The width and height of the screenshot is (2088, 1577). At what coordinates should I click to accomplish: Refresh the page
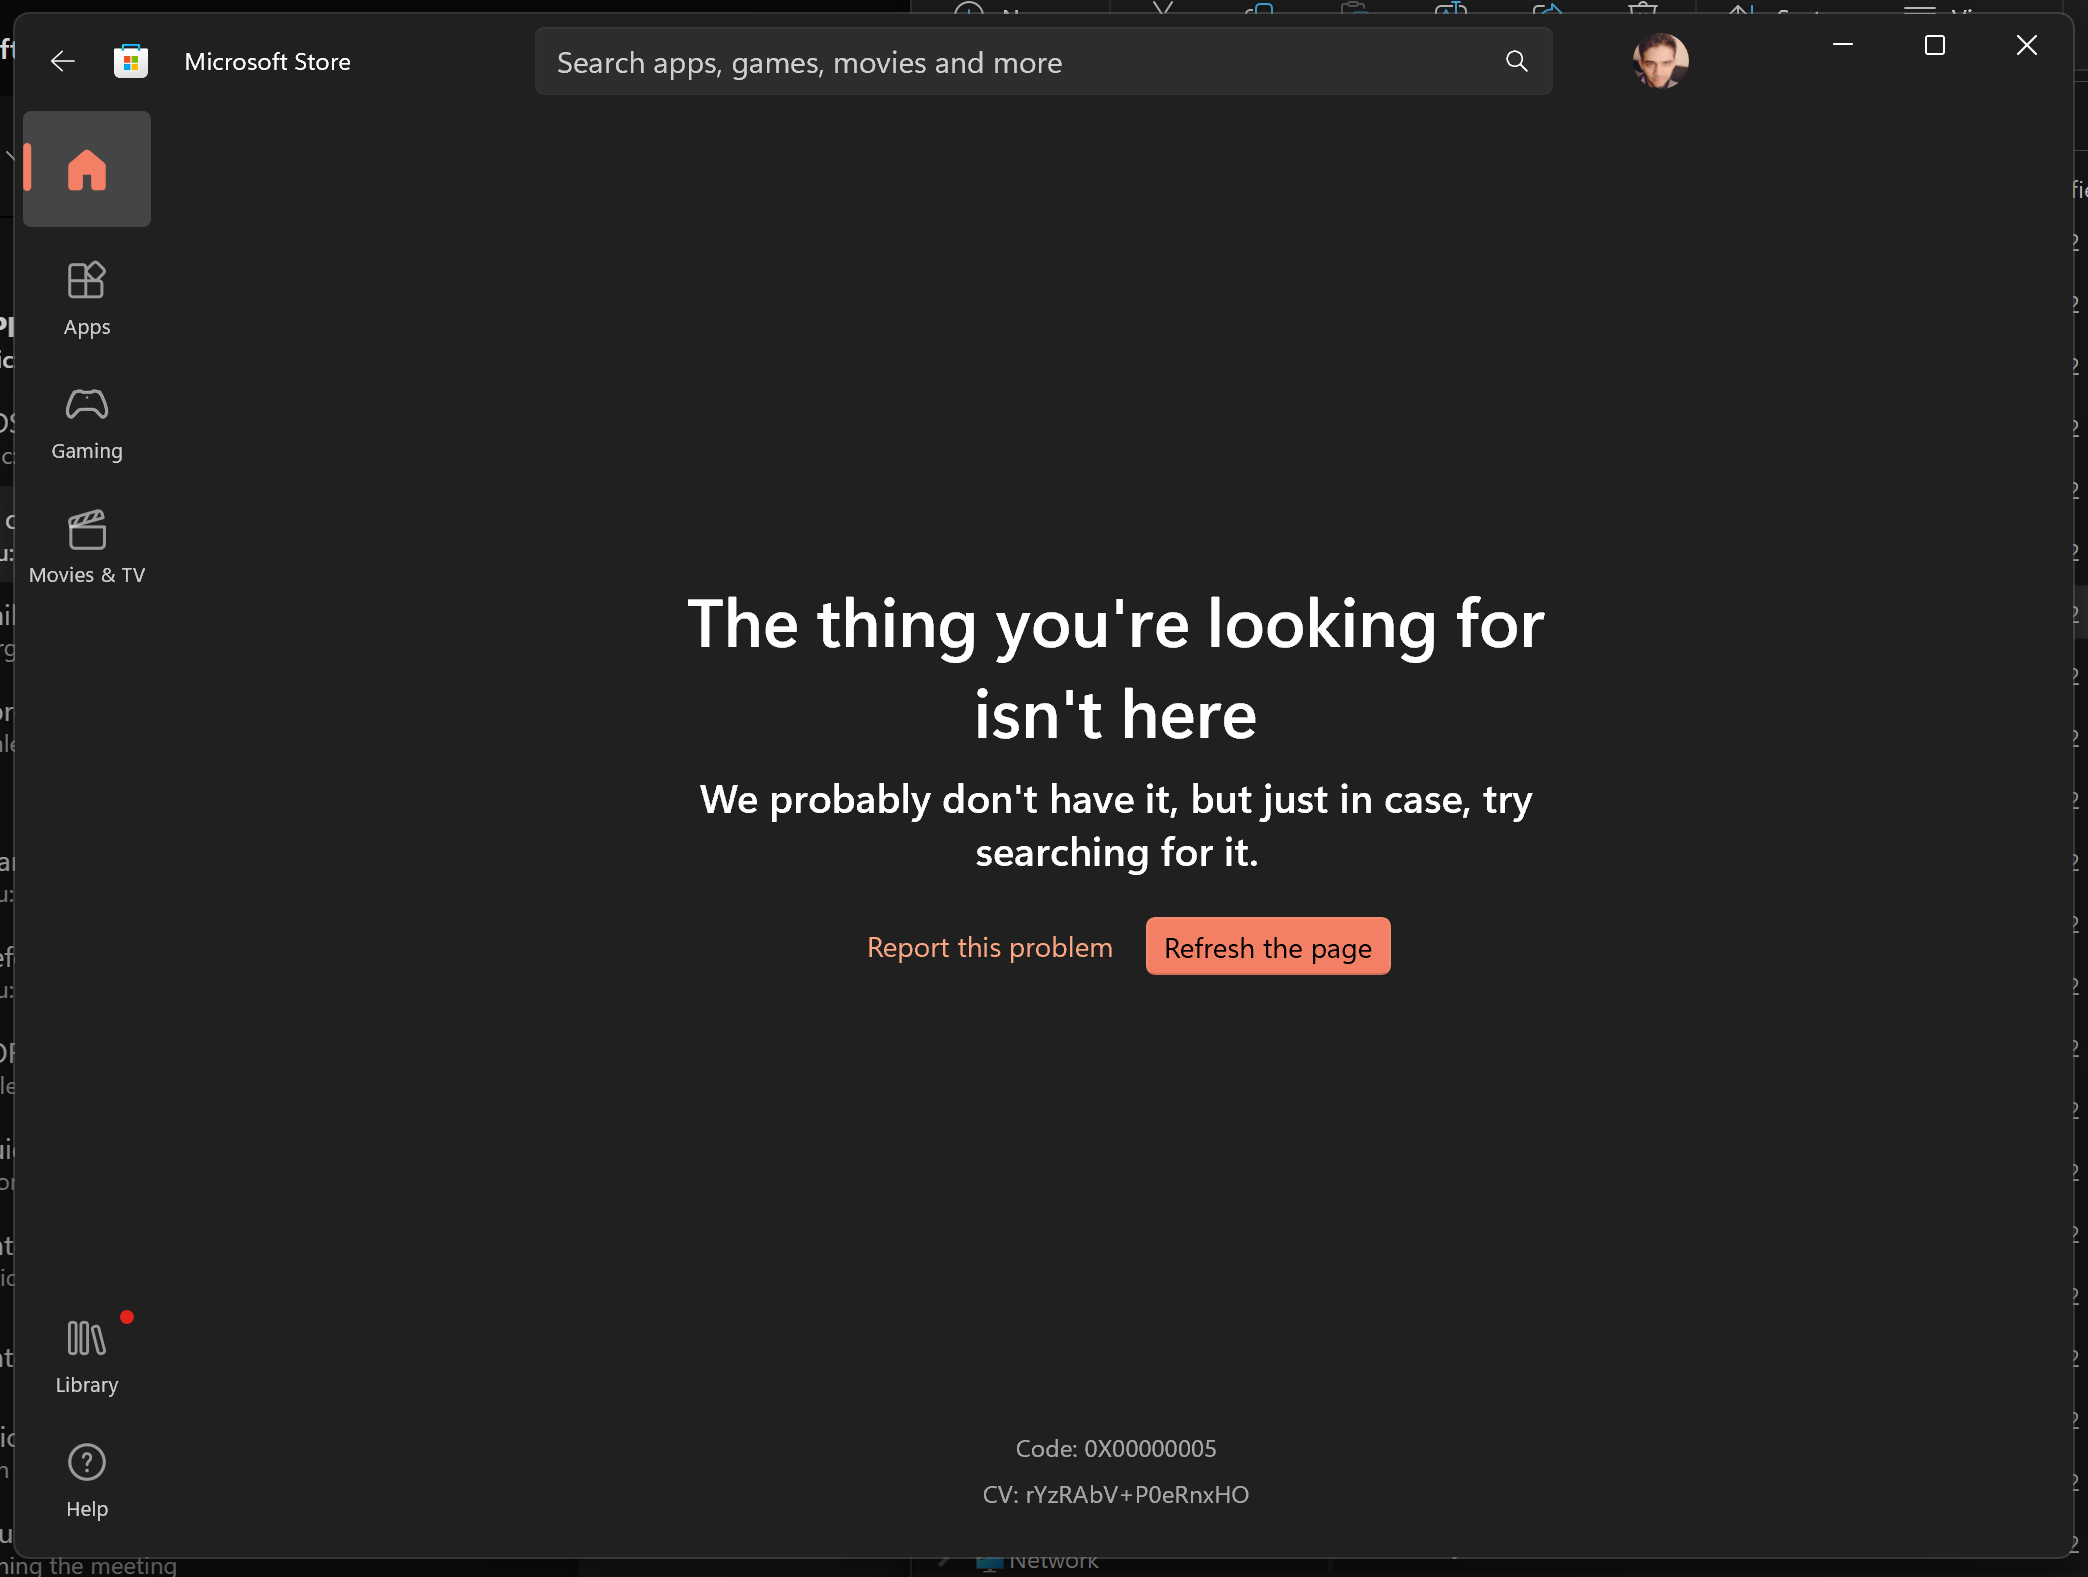1267,947
